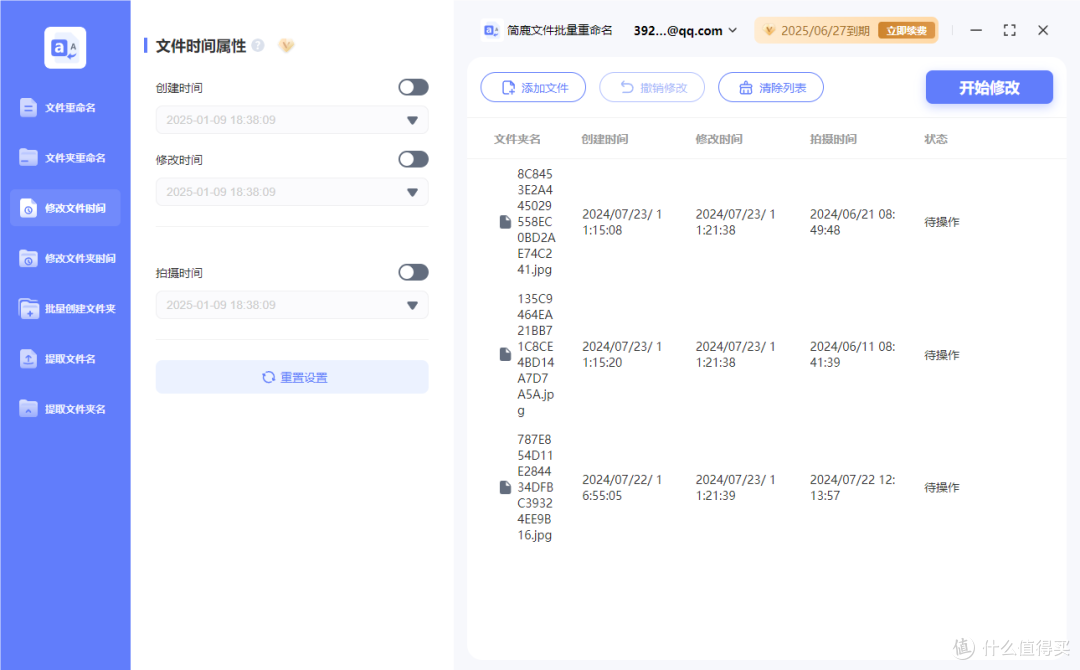Open the 修改时间 date dropdown arrow
1080x670 pixels.
[x=412, y=192]
